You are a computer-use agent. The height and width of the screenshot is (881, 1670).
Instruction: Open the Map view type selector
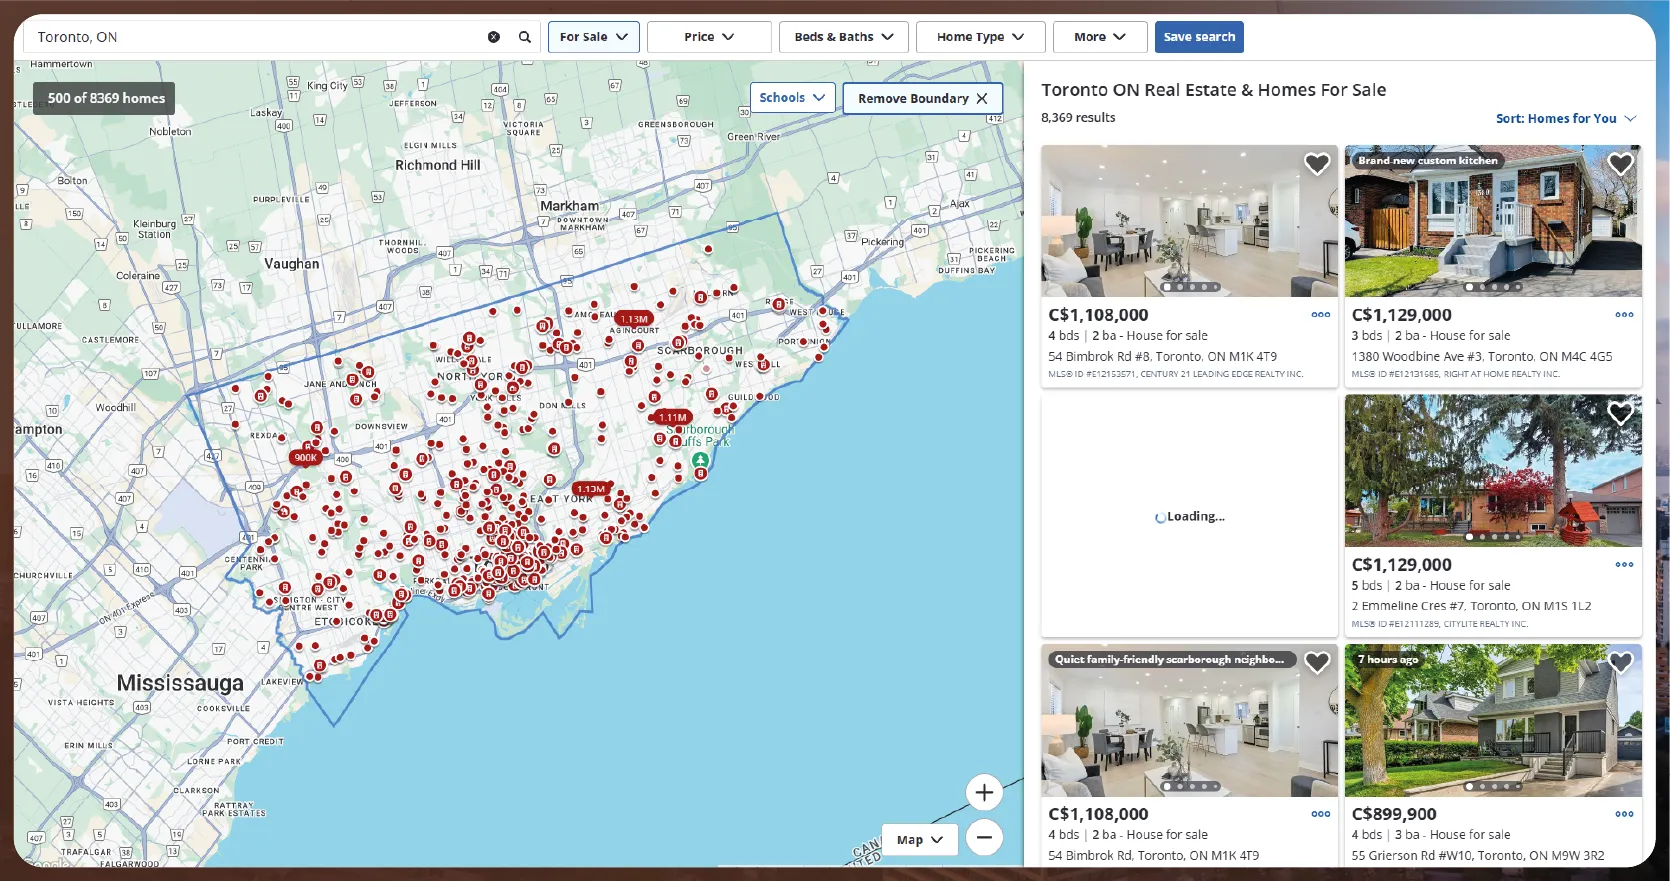point(919,840)
